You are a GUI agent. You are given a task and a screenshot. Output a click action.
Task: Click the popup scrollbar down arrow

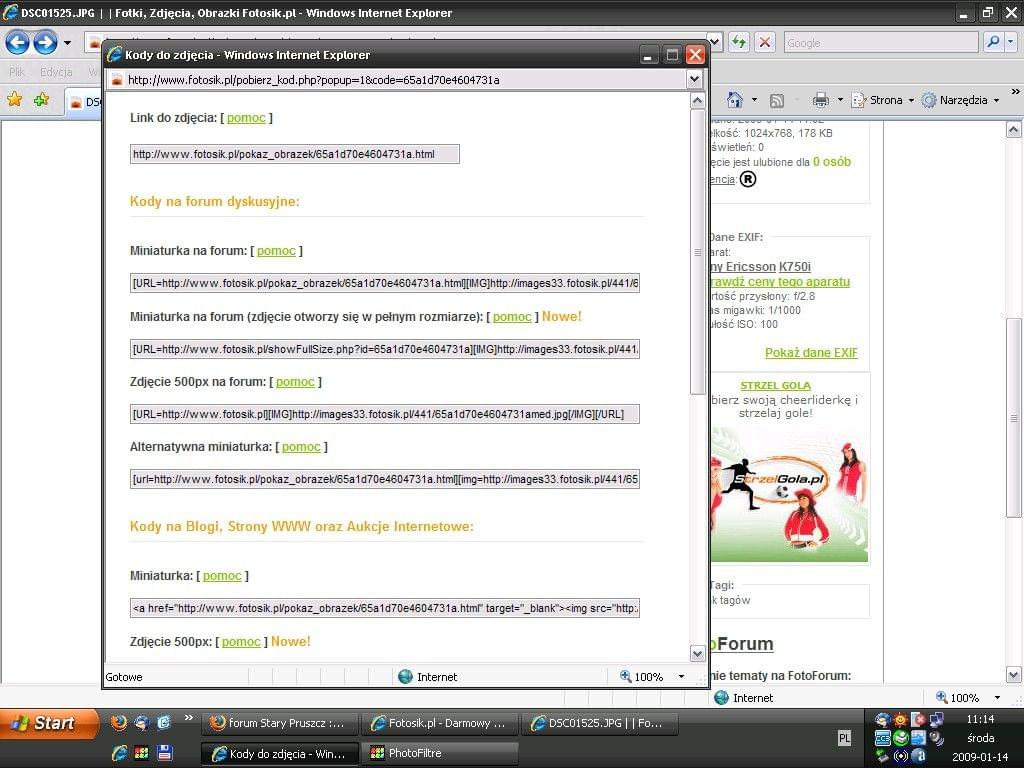[x=697, y=653]
